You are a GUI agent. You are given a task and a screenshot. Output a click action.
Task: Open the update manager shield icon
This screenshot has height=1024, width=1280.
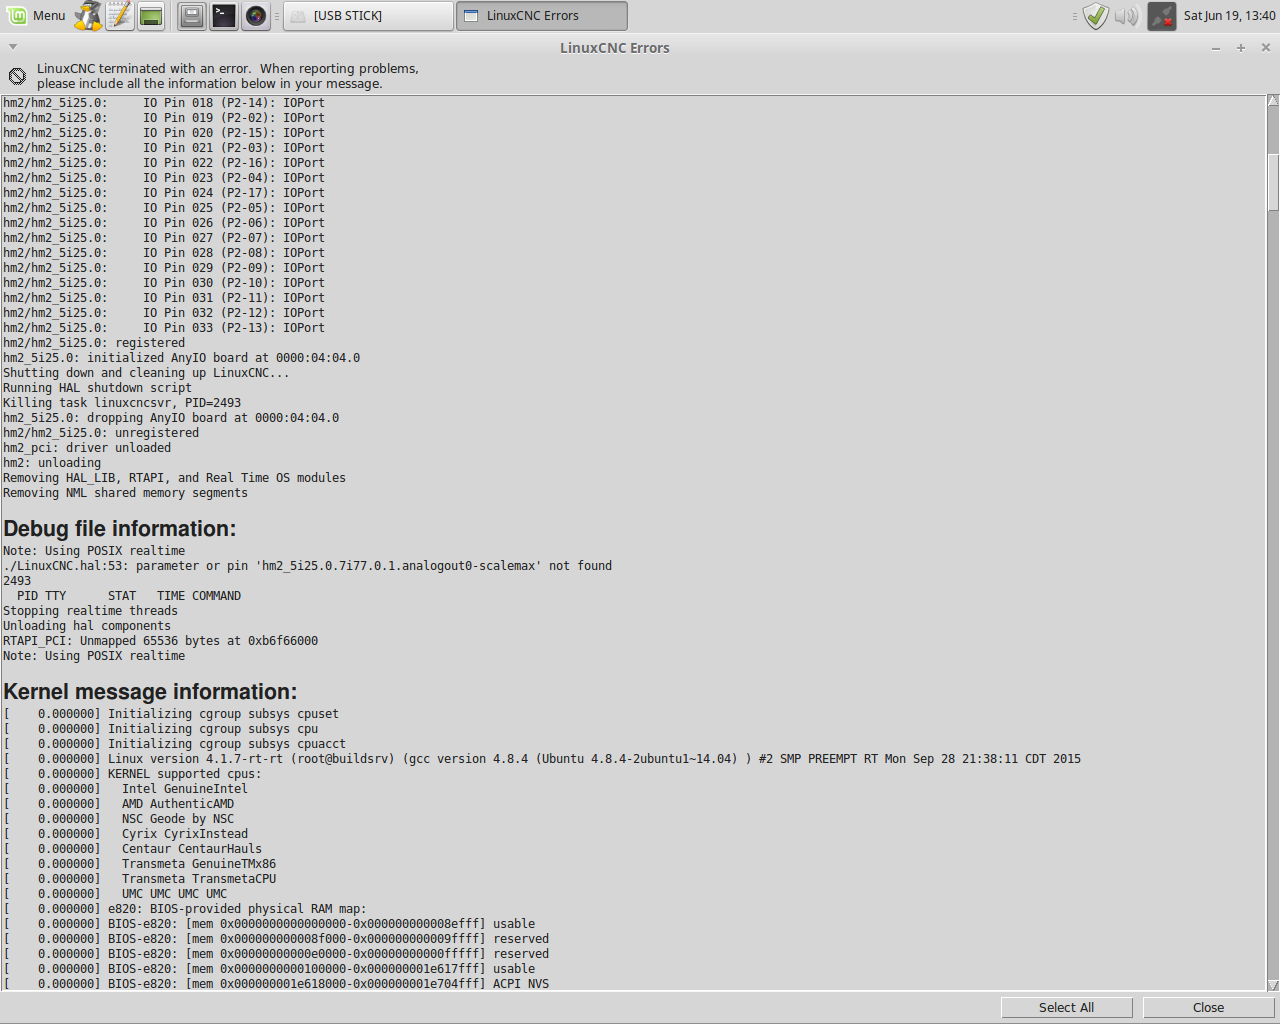tap(1096, 15)
